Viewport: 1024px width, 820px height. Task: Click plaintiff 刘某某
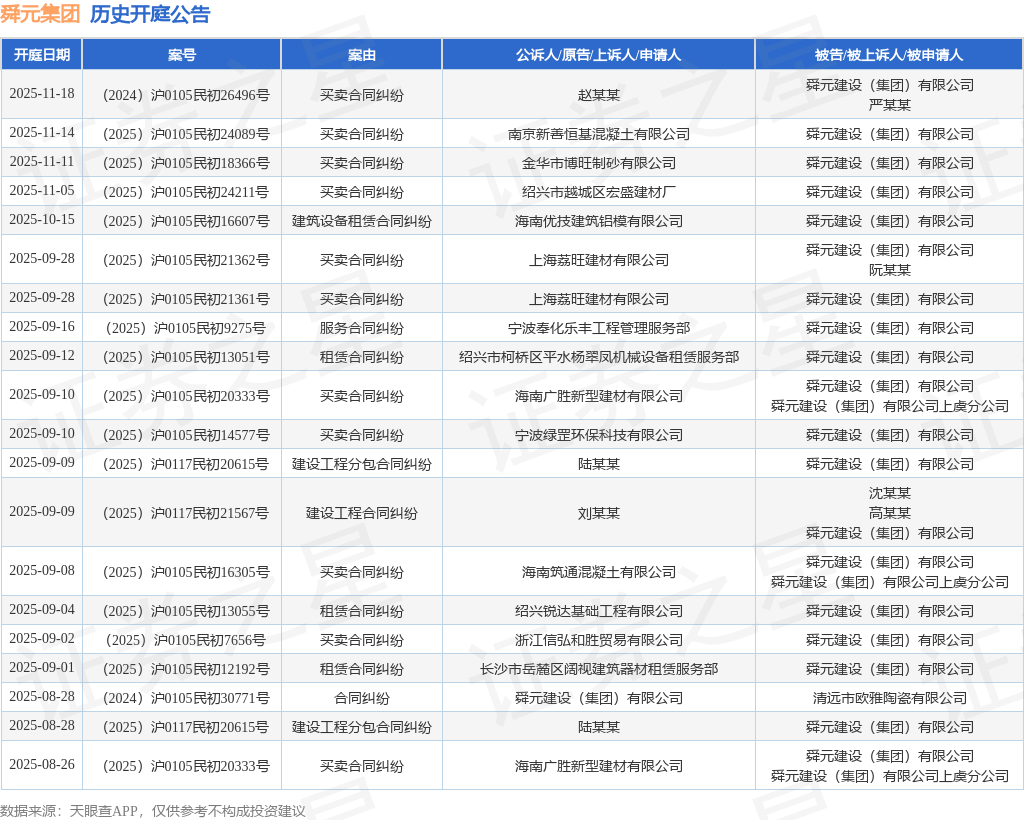pos(598,513)
